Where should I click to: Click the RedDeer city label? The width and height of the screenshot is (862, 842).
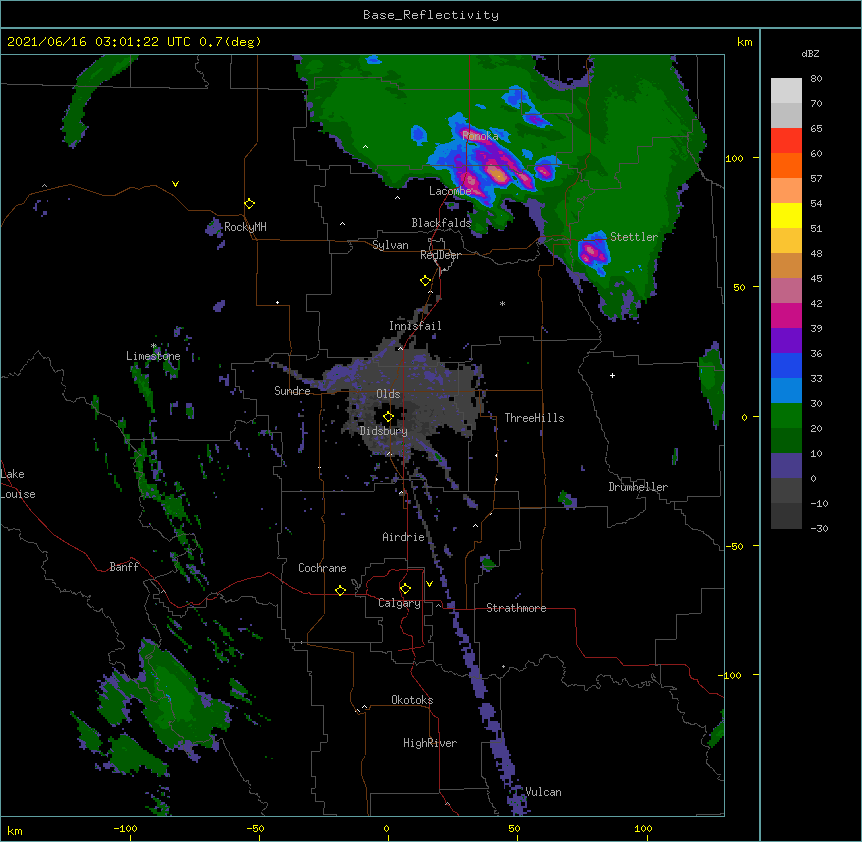click(x=440, y=255)
